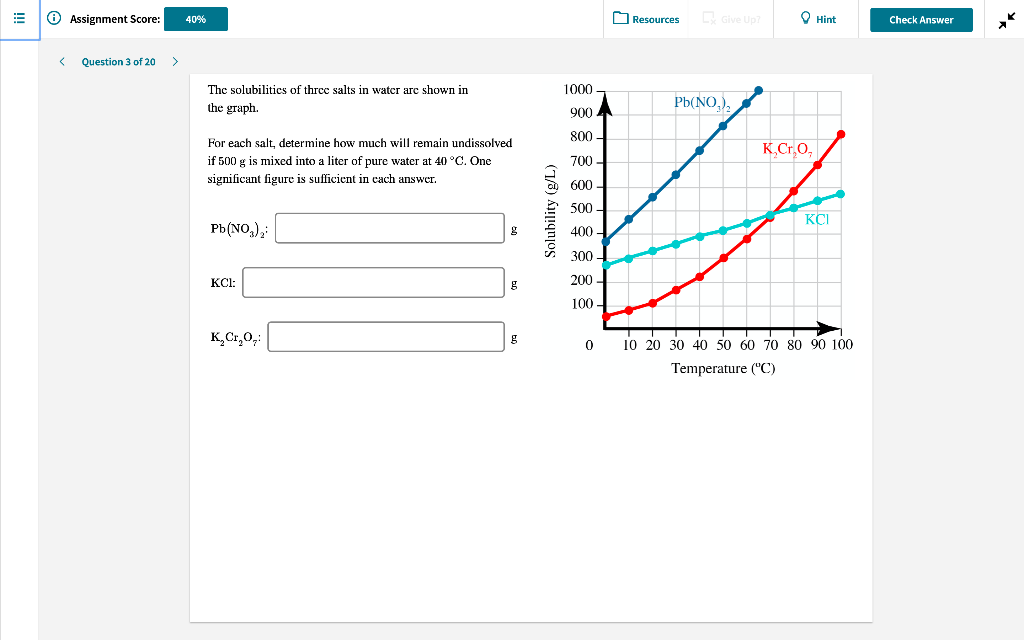
Task: Open the Resources panel
Action: point(646,18)
